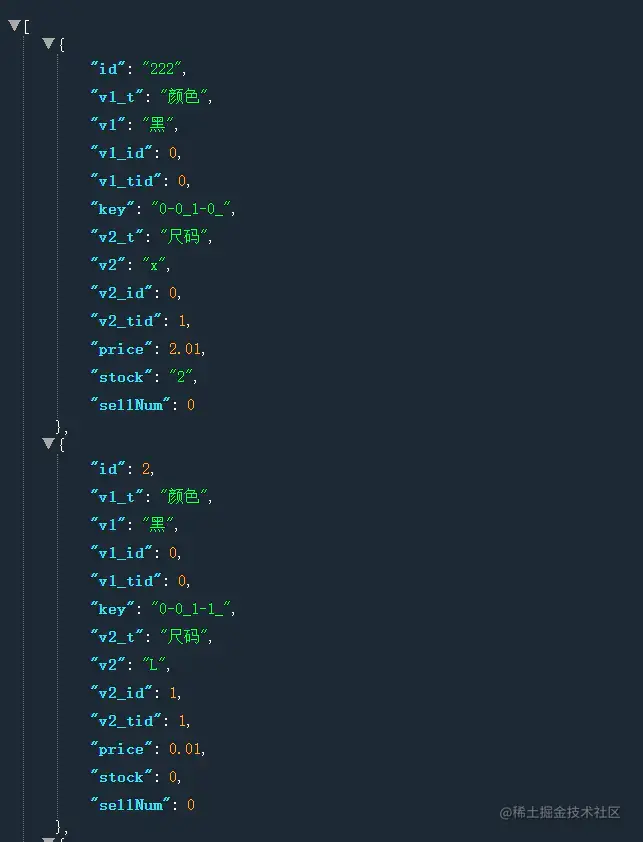The height and width of the screenshot is (842, 643).
Task: Collapse the second object with id 2
Action: (48, 443)
